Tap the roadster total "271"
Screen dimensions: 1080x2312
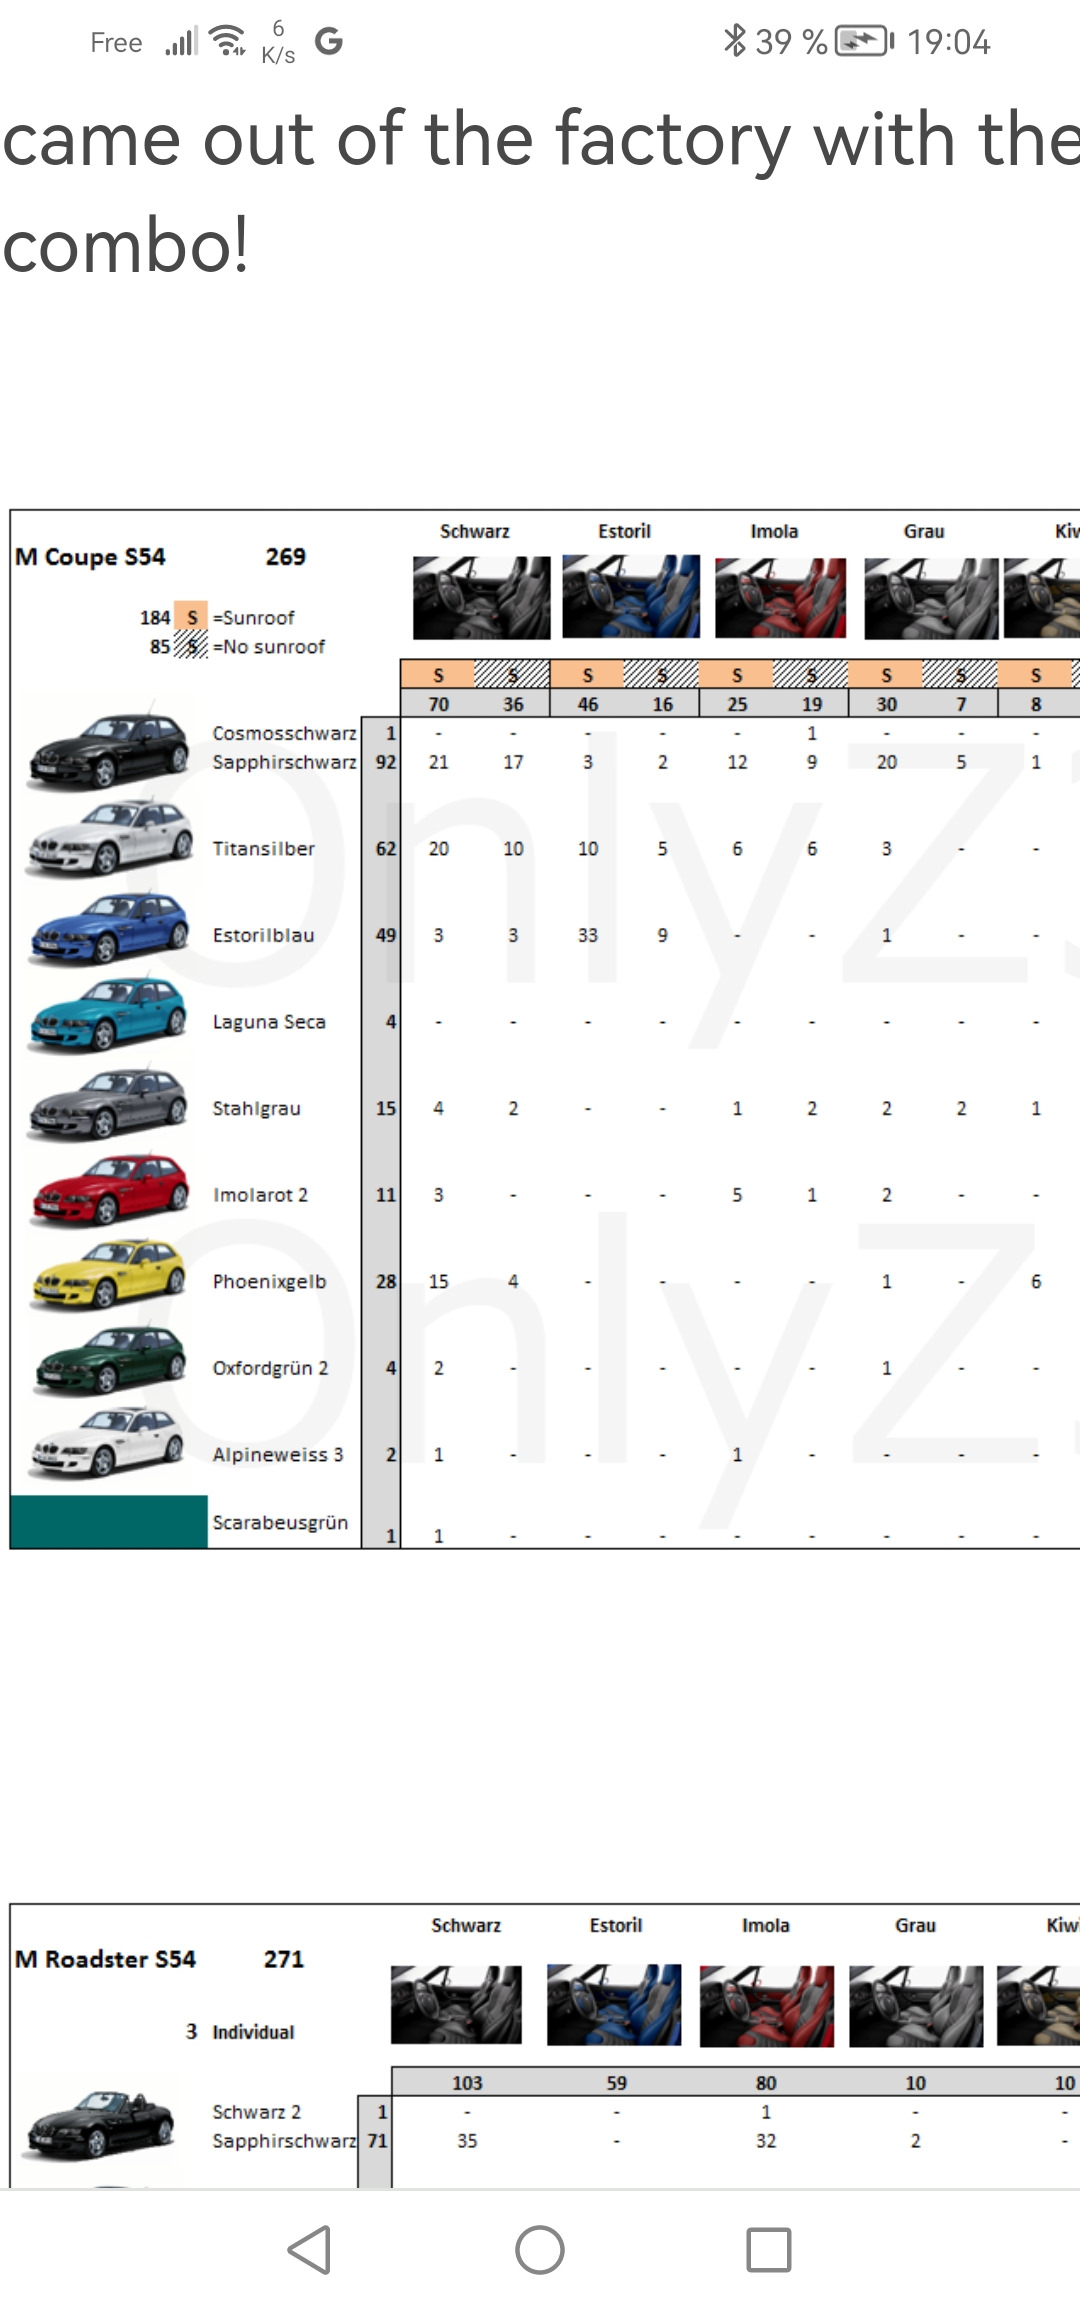click(284, 1959)
